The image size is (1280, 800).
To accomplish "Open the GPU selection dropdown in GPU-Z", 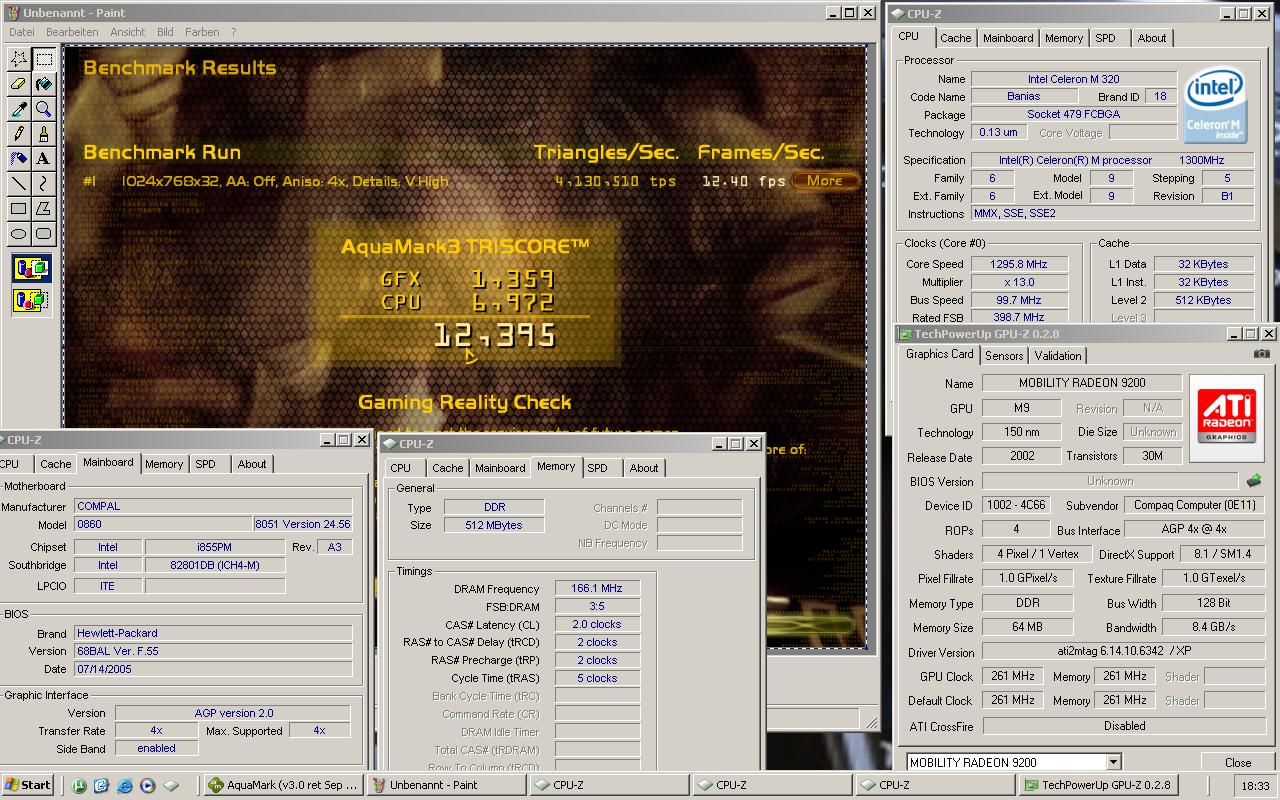I will point(1113,762).
